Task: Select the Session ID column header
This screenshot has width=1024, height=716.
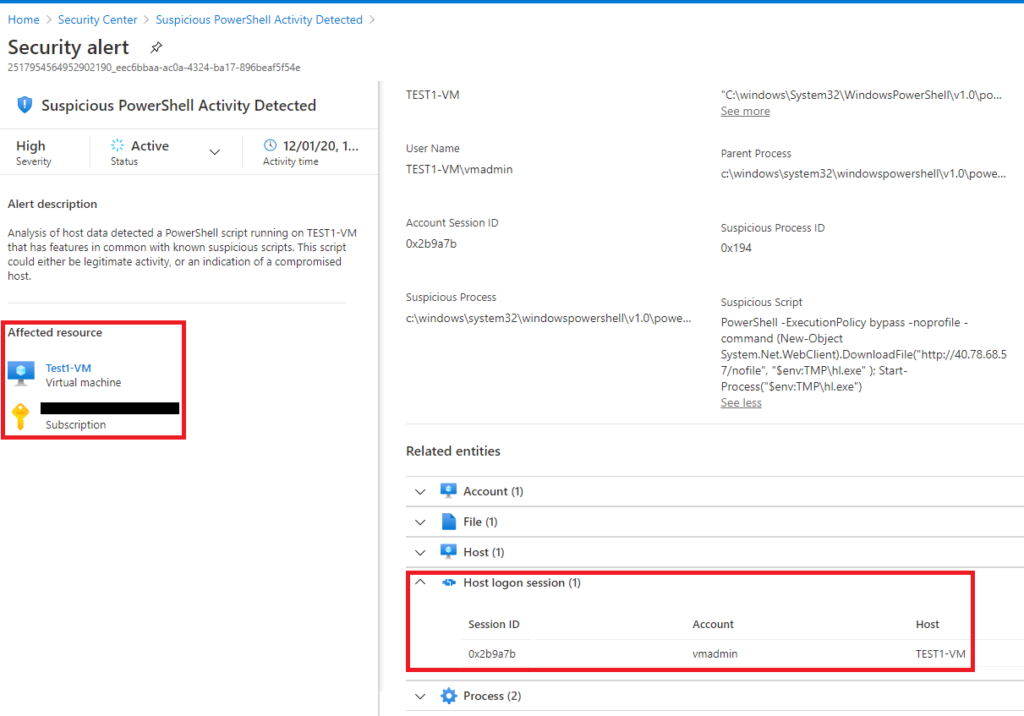Action: (494, 624)
